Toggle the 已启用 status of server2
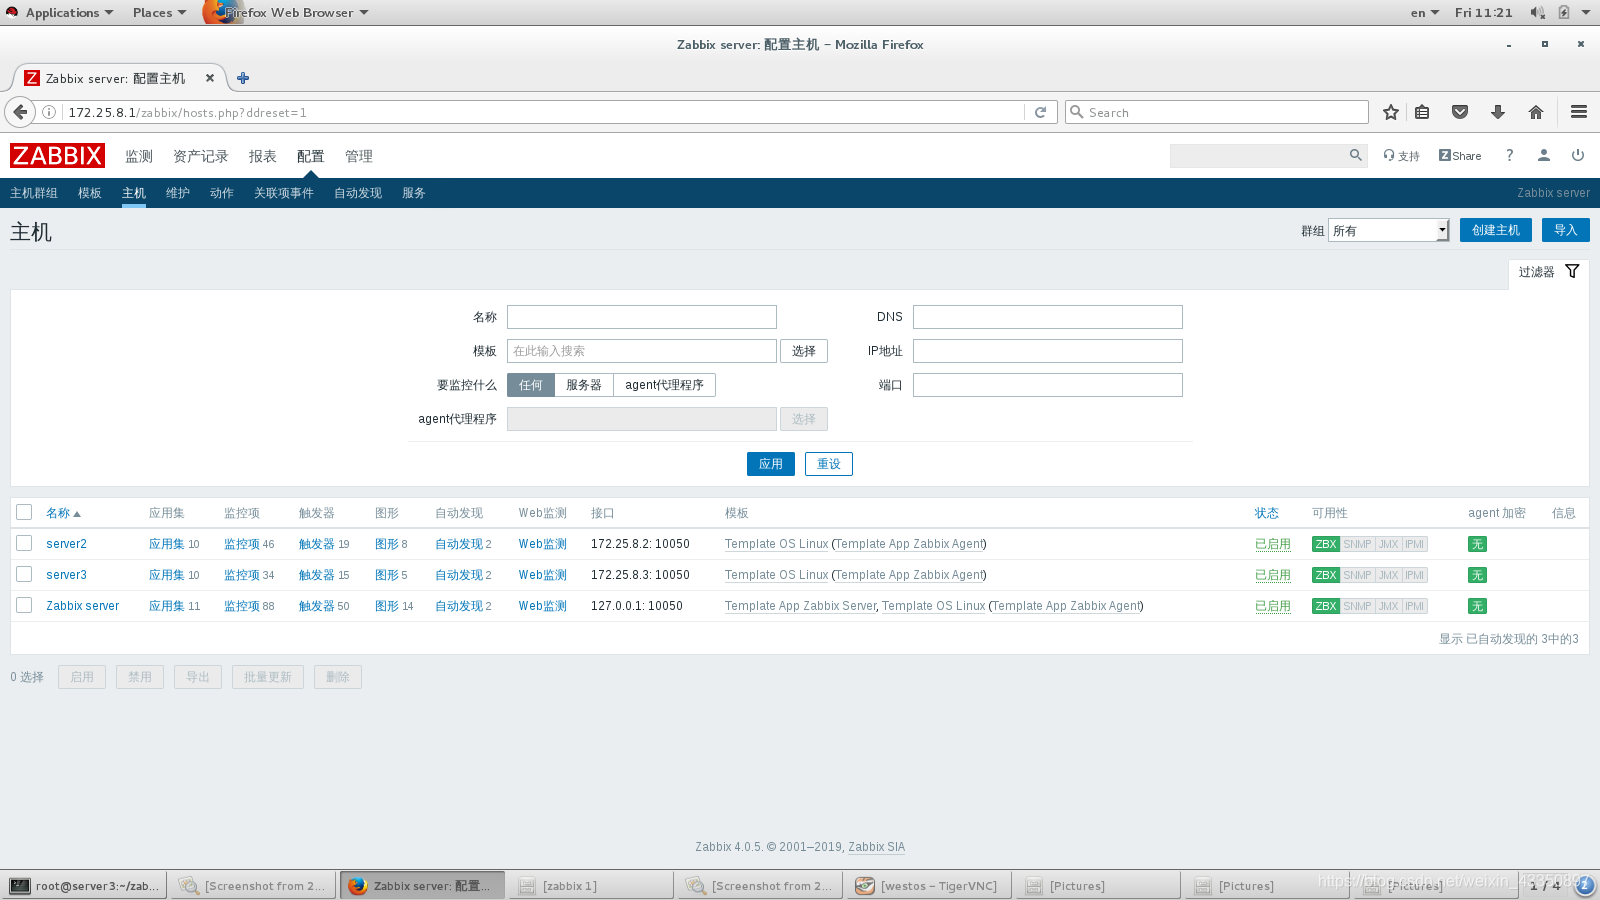 tap(1273, 544)
